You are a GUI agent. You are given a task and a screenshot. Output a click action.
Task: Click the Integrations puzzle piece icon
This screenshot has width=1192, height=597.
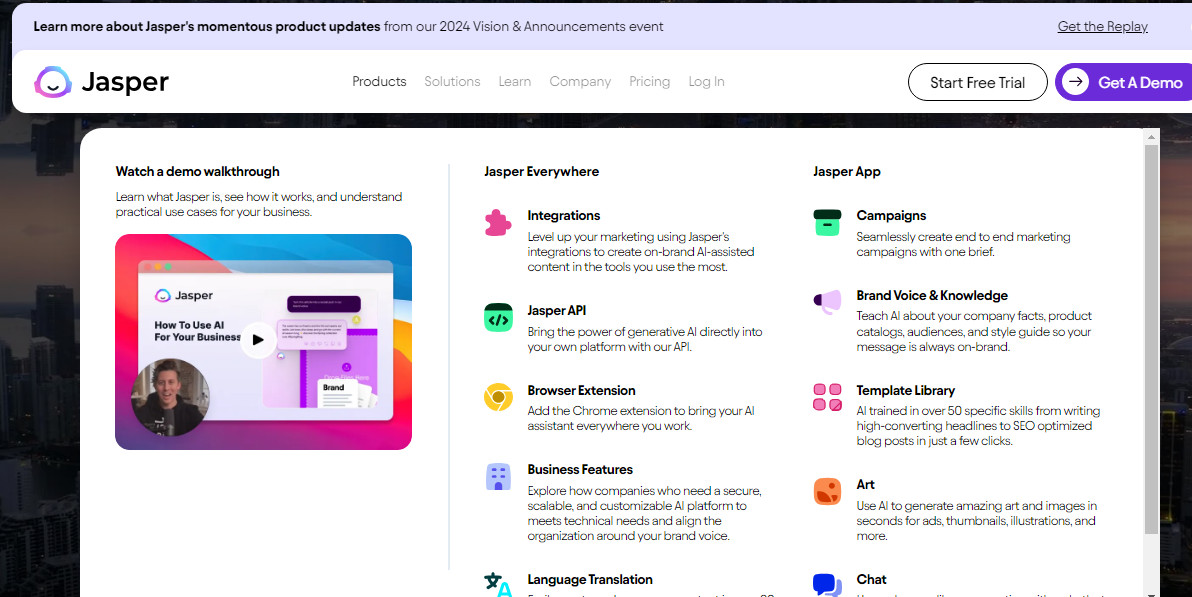coord(498,222)
